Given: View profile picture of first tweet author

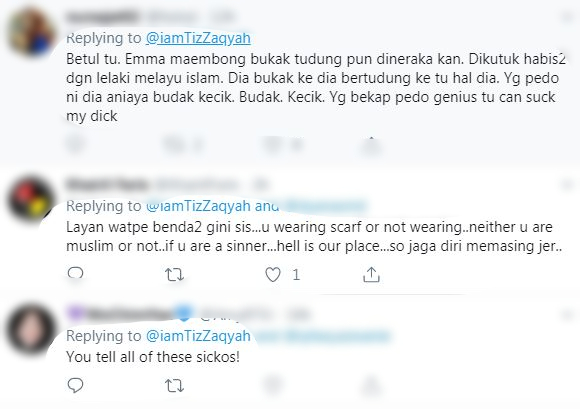Looking at the screenshot, I should [31, 33].
